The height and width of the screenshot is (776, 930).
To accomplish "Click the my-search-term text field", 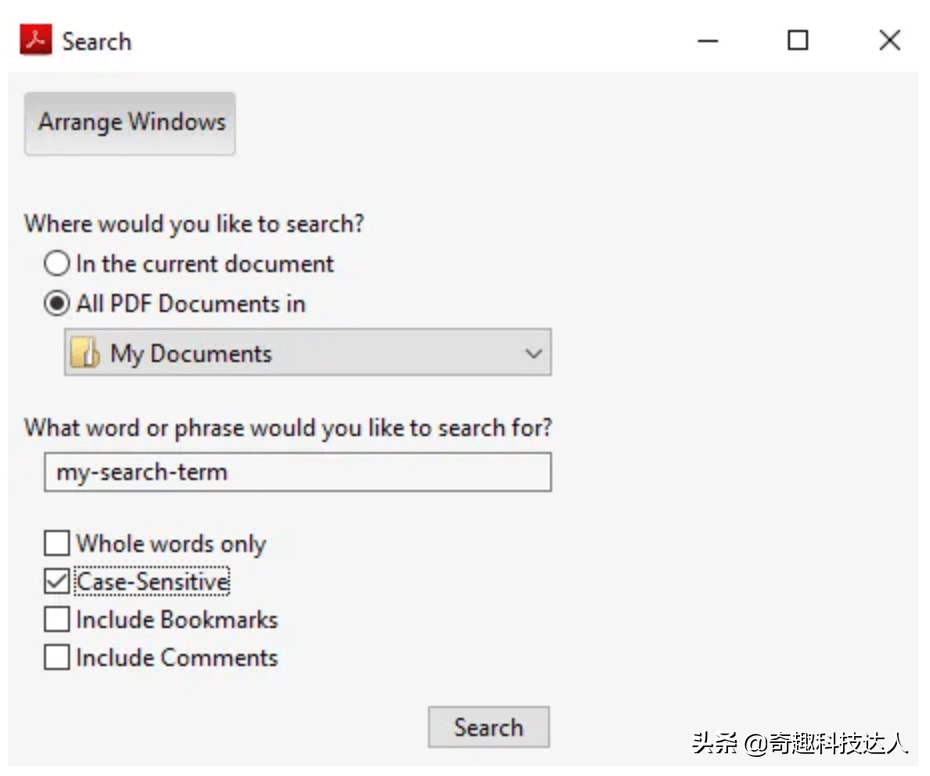I will pos(298,472).
